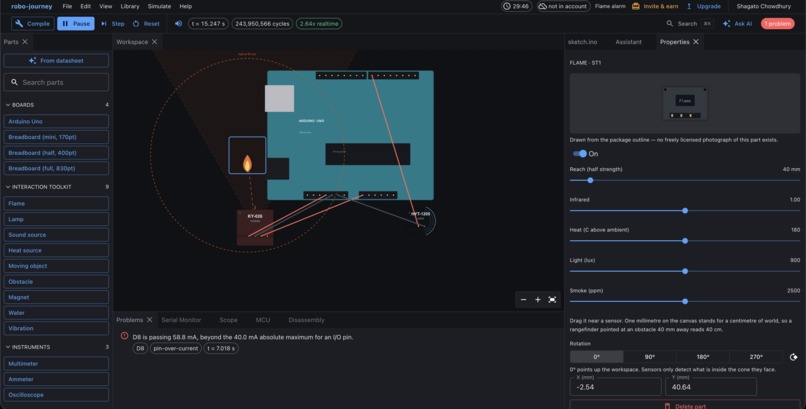806x409 pixels.
Task: Adjust the Infrared slider
Action: (685, 211)
